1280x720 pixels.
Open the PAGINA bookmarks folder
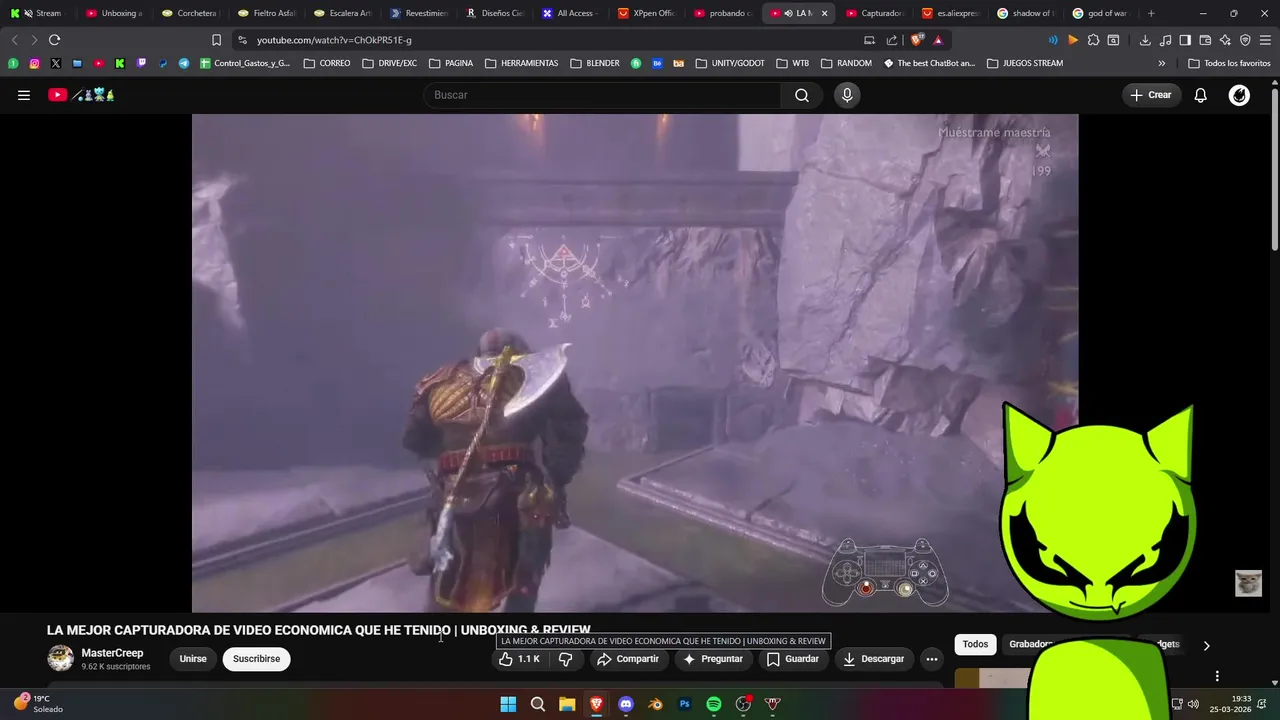coord(450,63)
